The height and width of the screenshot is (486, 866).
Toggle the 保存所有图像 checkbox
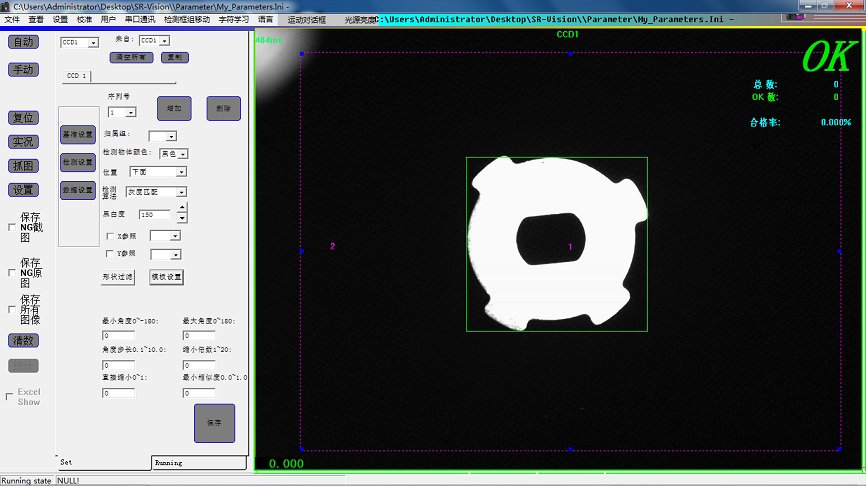pyautogui.click(x=11, y=310)
